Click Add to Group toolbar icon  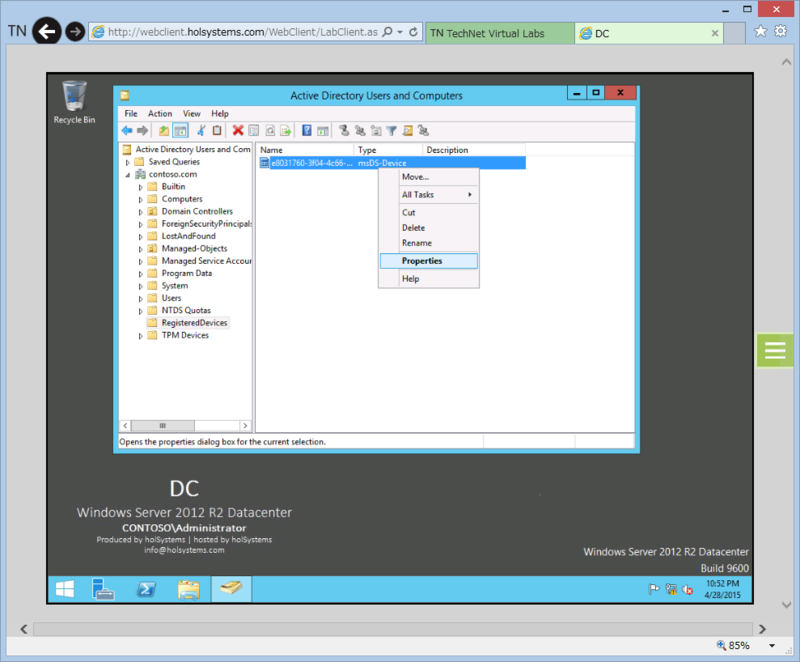click(423, 131)
